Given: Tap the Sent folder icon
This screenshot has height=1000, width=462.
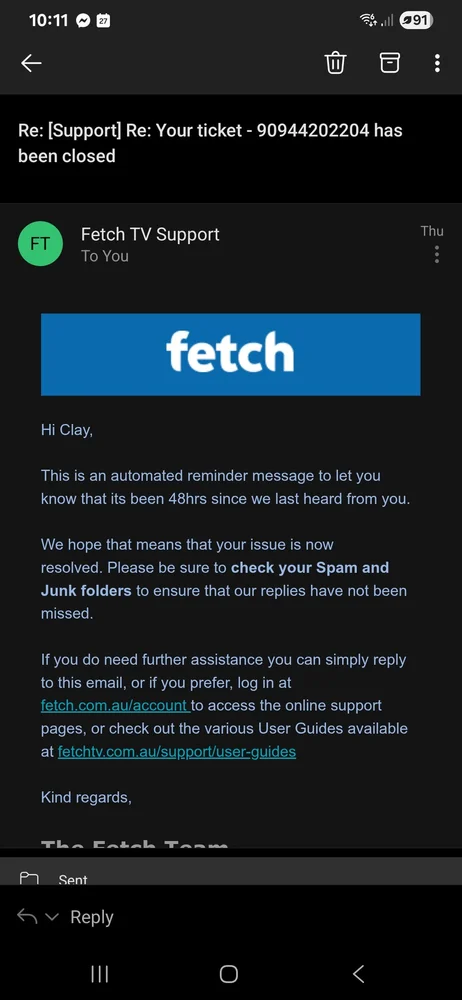Looking at the screenshot, I should pyautogui.click(x=29, y=878).
